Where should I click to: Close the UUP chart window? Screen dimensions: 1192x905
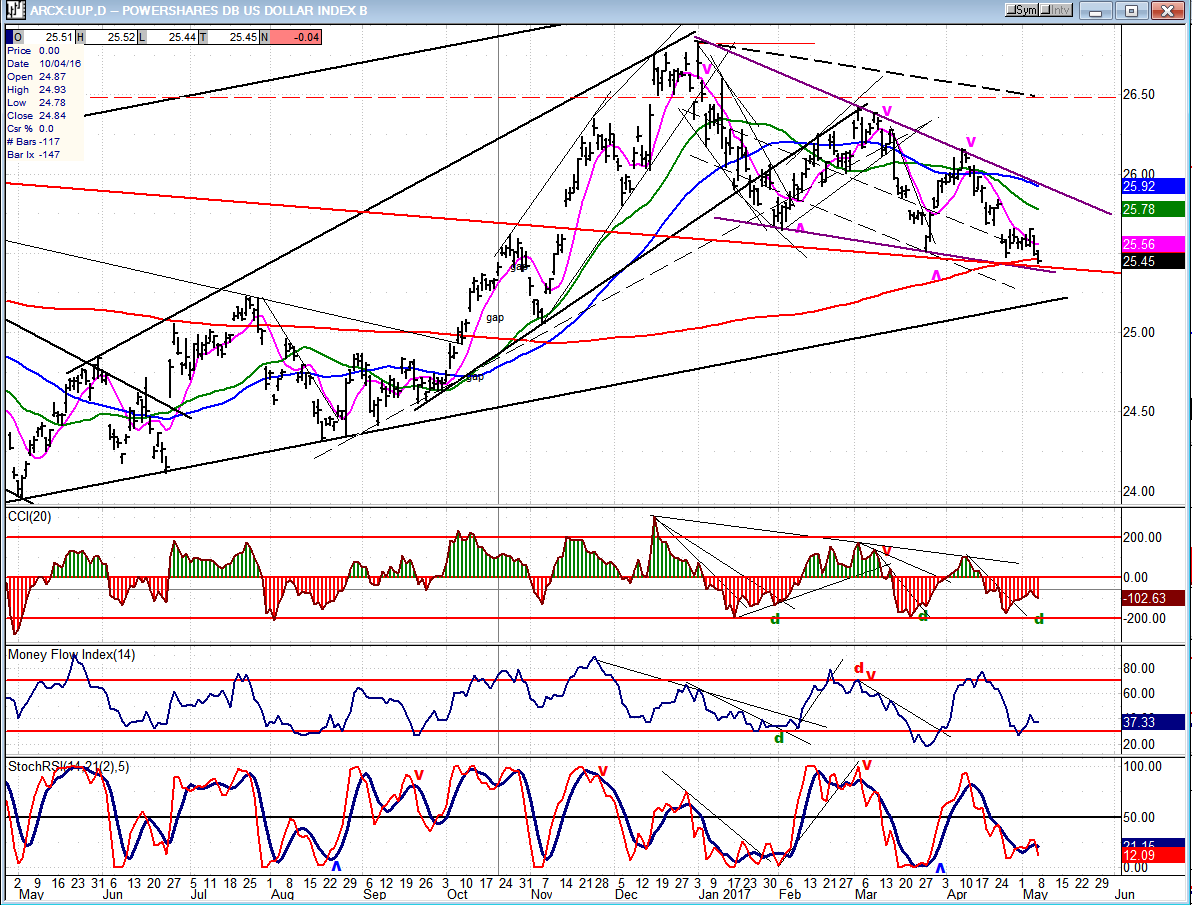pyautogui.click(x=1167, y=11)
